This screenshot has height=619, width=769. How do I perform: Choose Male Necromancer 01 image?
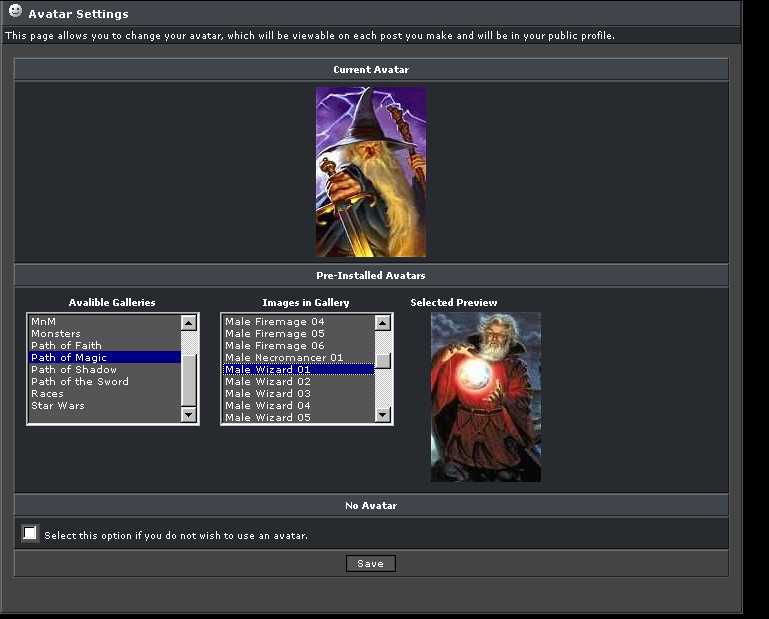coord(299,358)
